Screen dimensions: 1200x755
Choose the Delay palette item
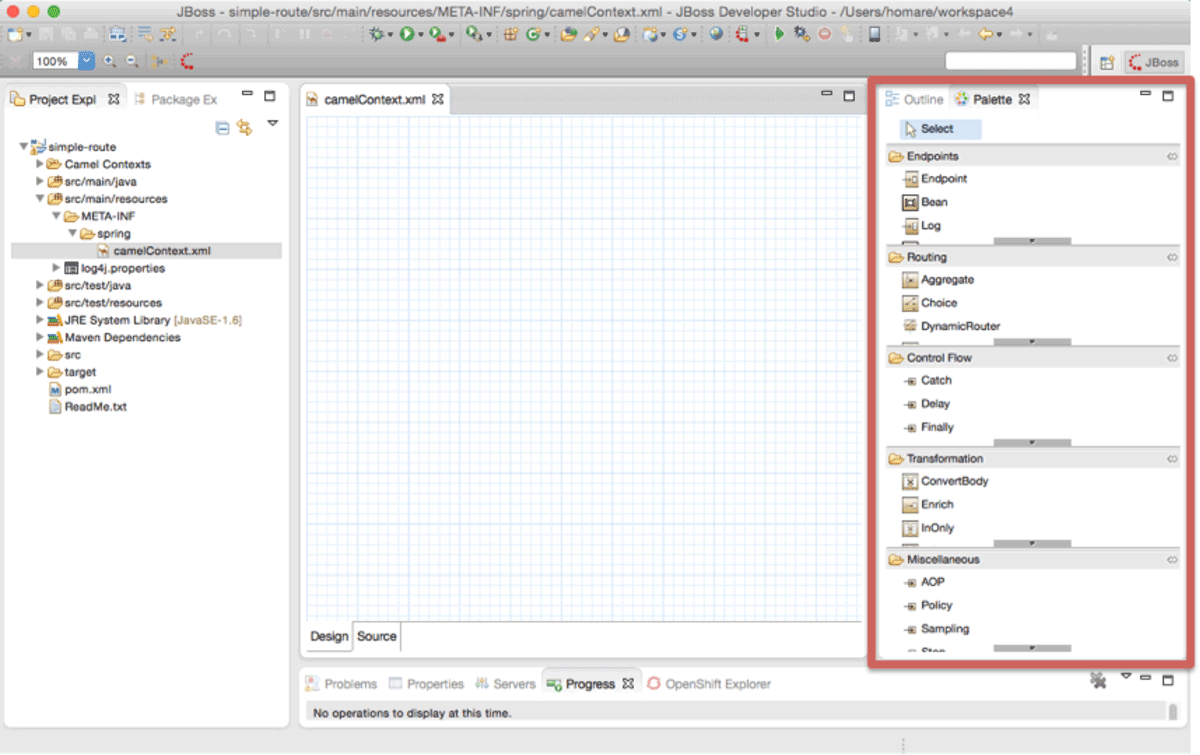(x=927, y=404)
